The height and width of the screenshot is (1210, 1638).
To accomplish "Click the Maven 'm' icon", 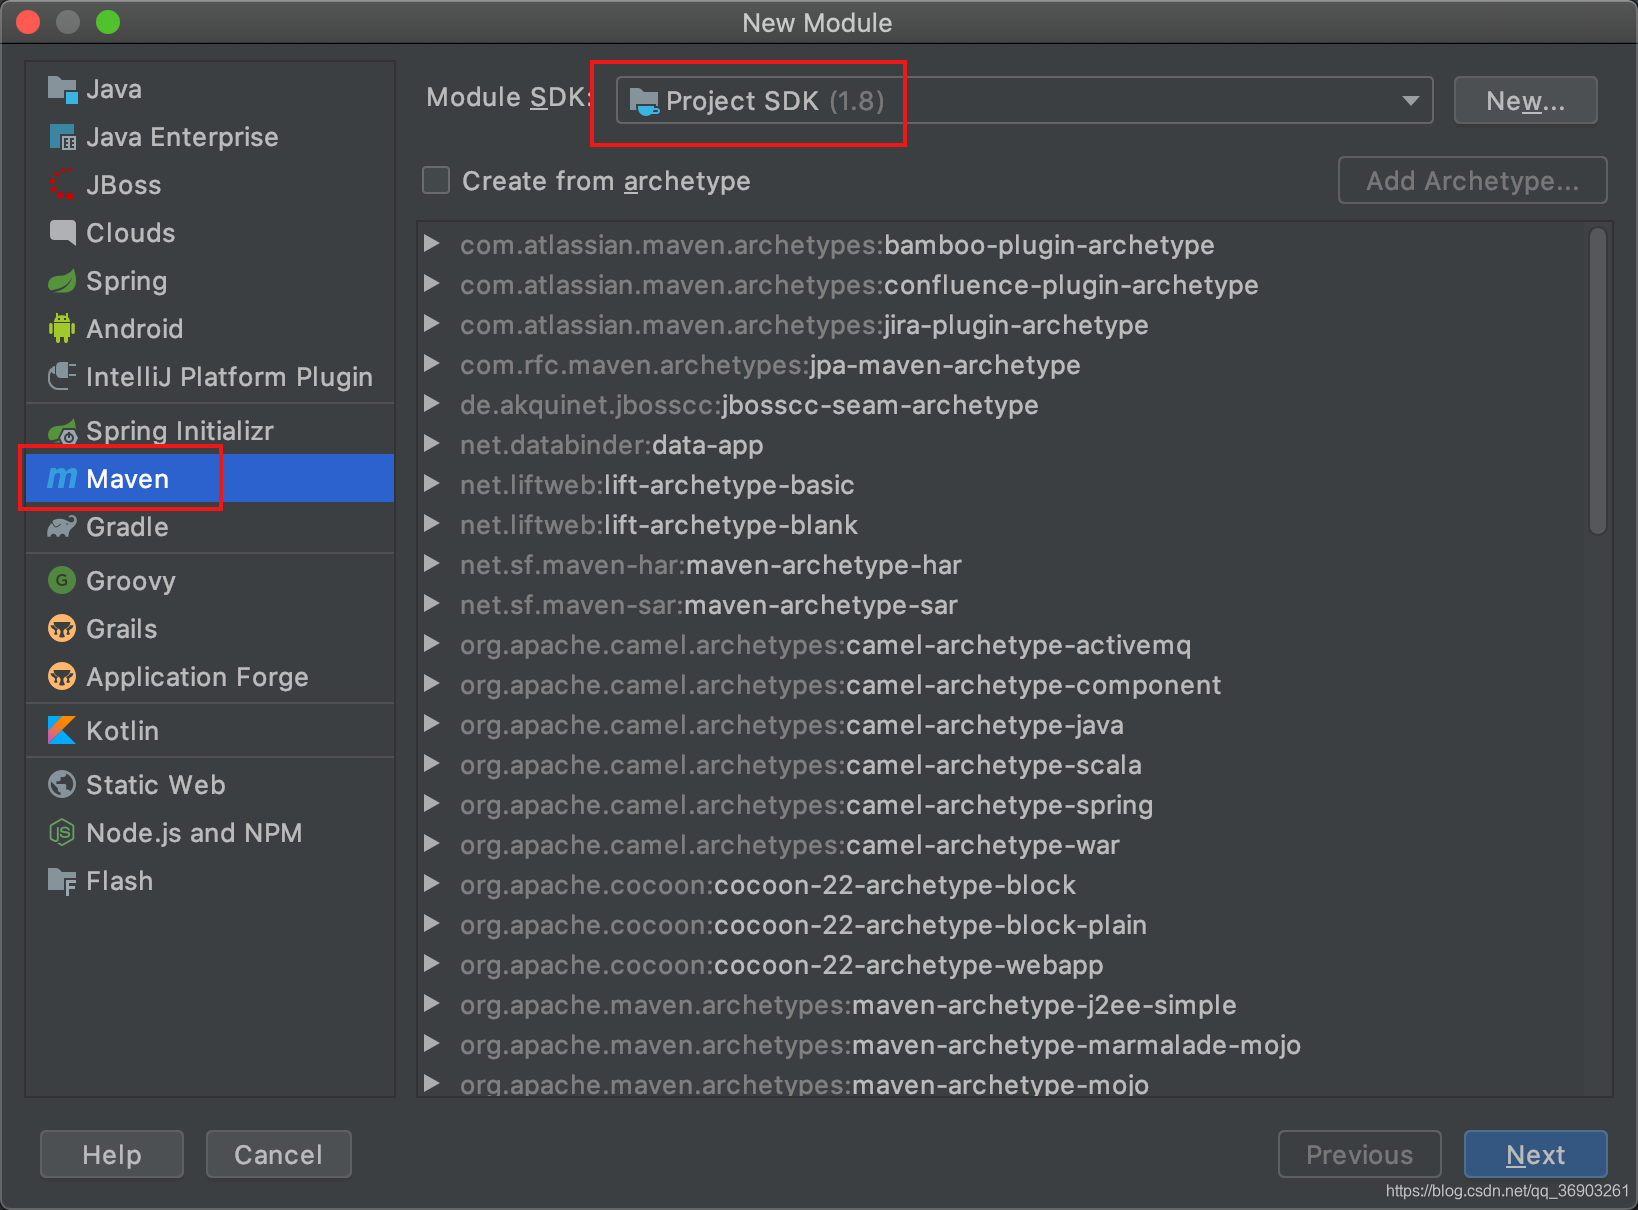I will (x=62, y=478).
